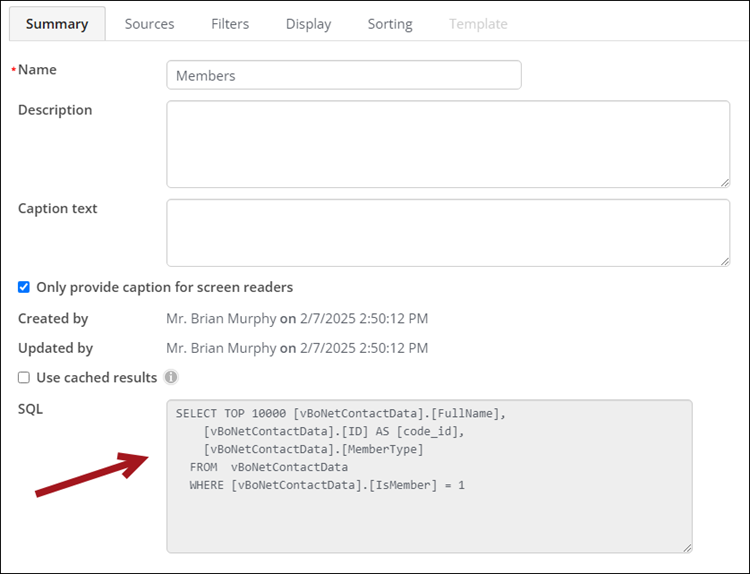Viewport: 750px width, 574px height.
Task: Click in the SQL query text box
Action: (430, 476)
